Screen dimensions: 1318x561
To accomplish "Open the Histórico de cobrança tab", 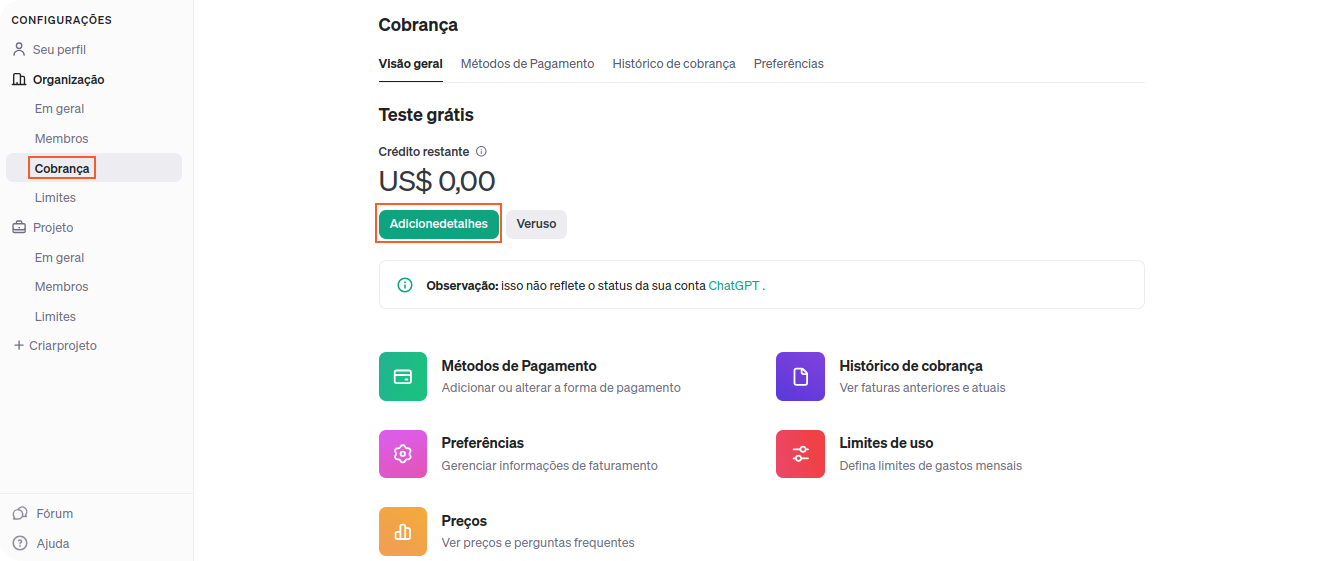I will click(674, 63).
